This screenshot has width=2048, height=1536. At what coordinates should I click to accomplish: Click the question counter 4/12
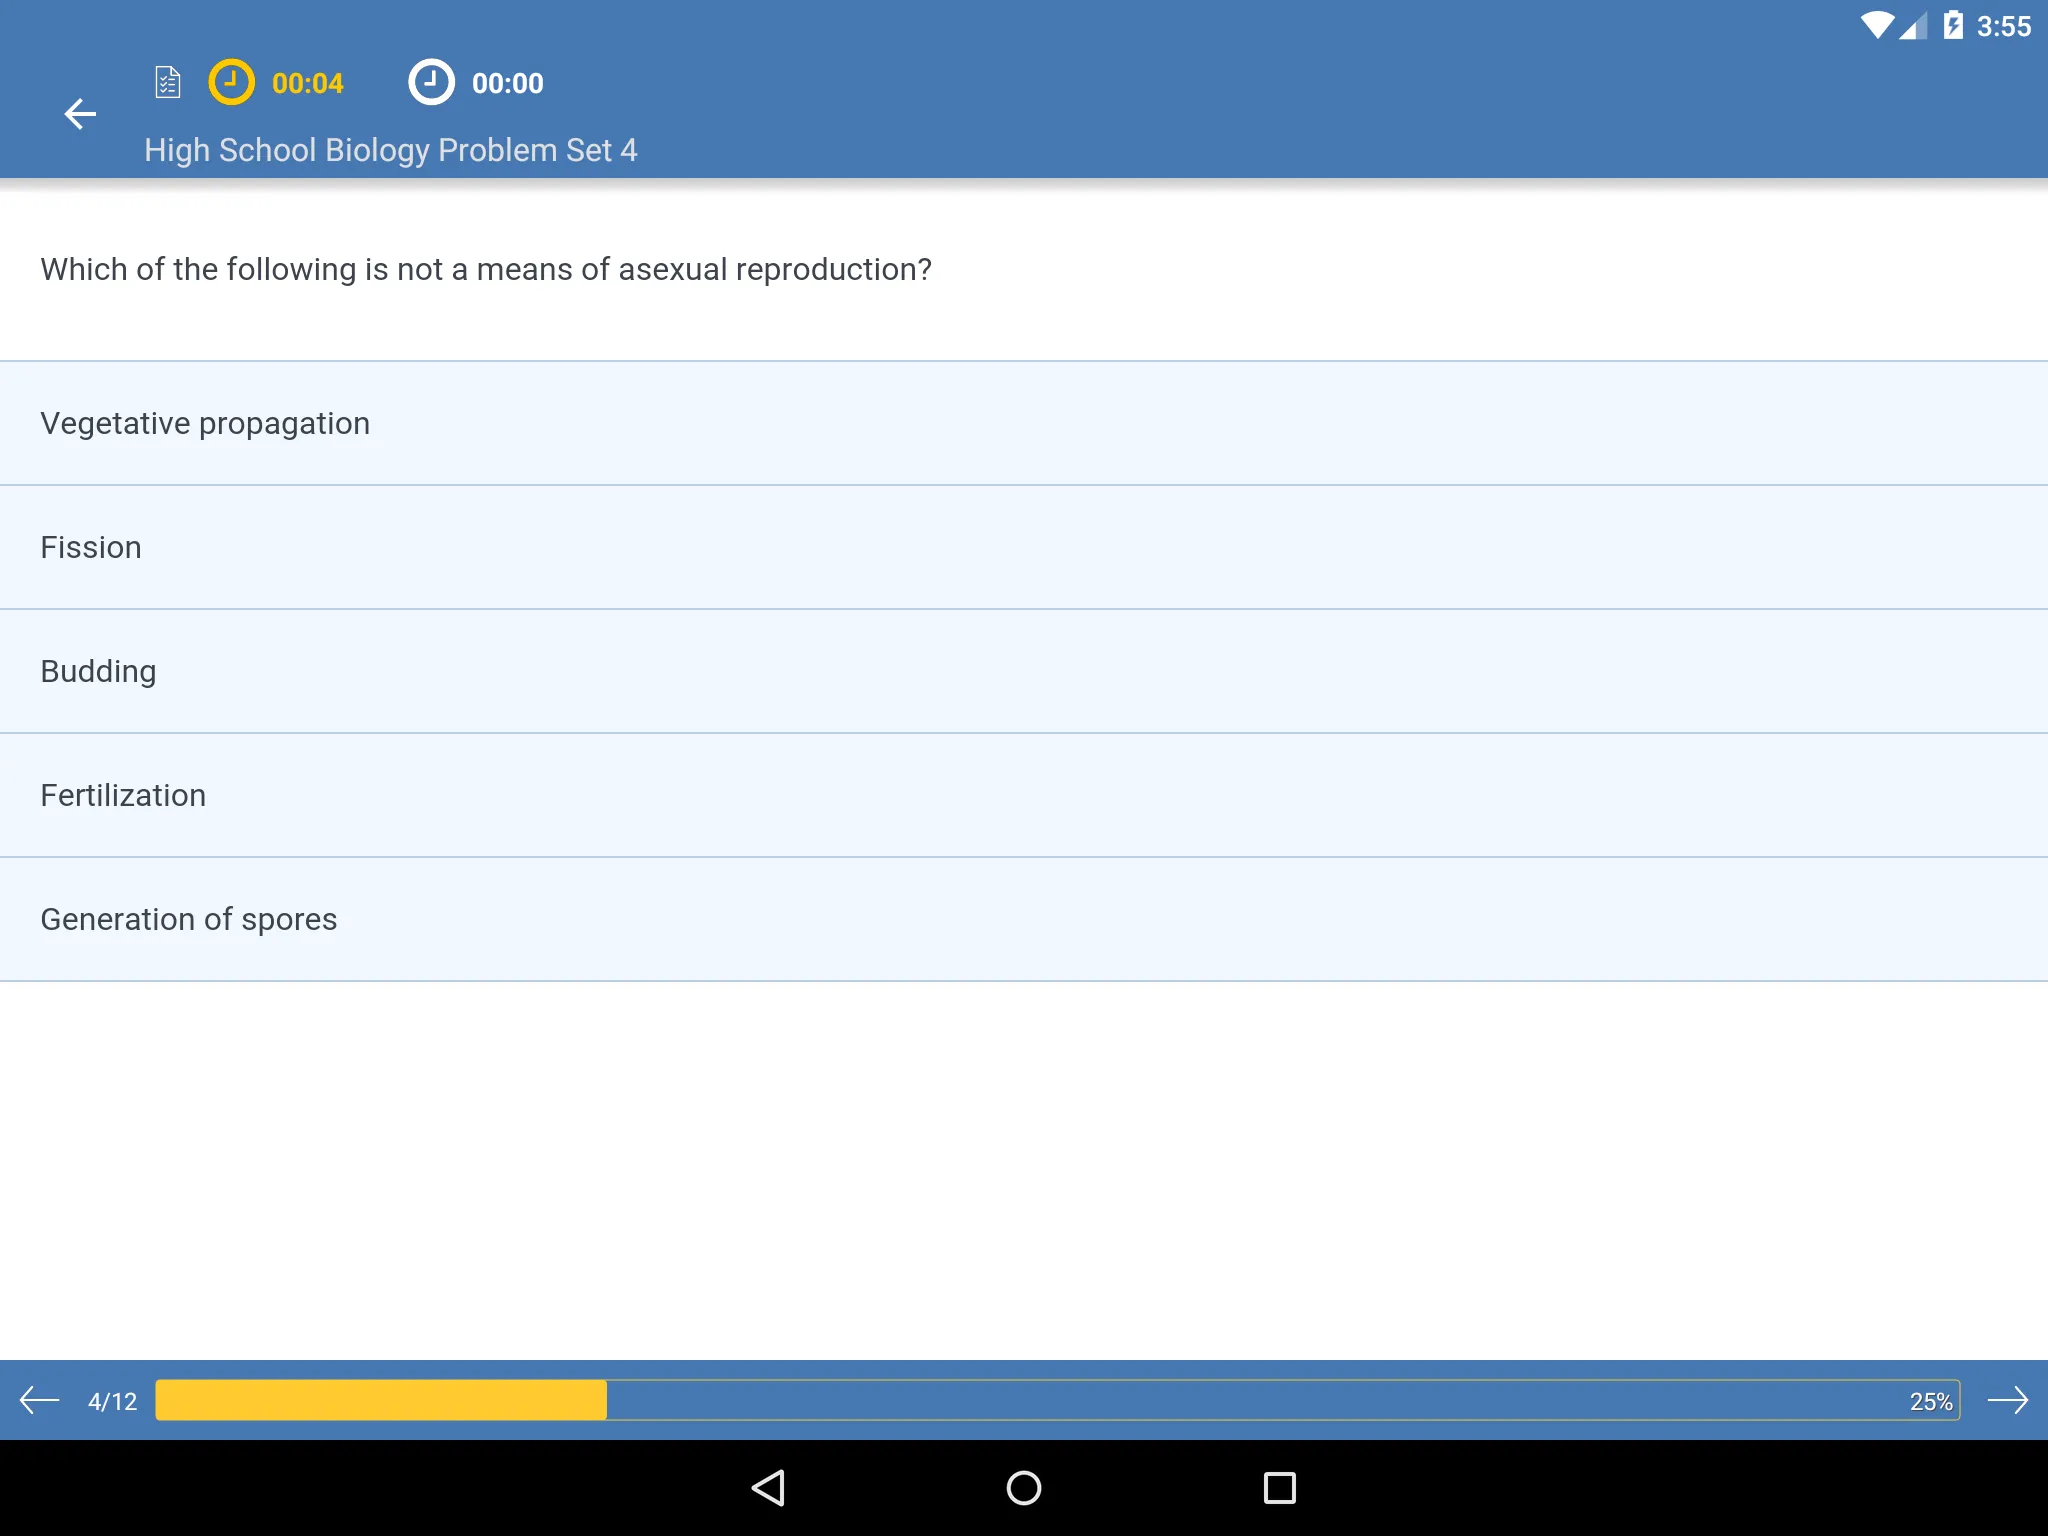point(108,1399)
